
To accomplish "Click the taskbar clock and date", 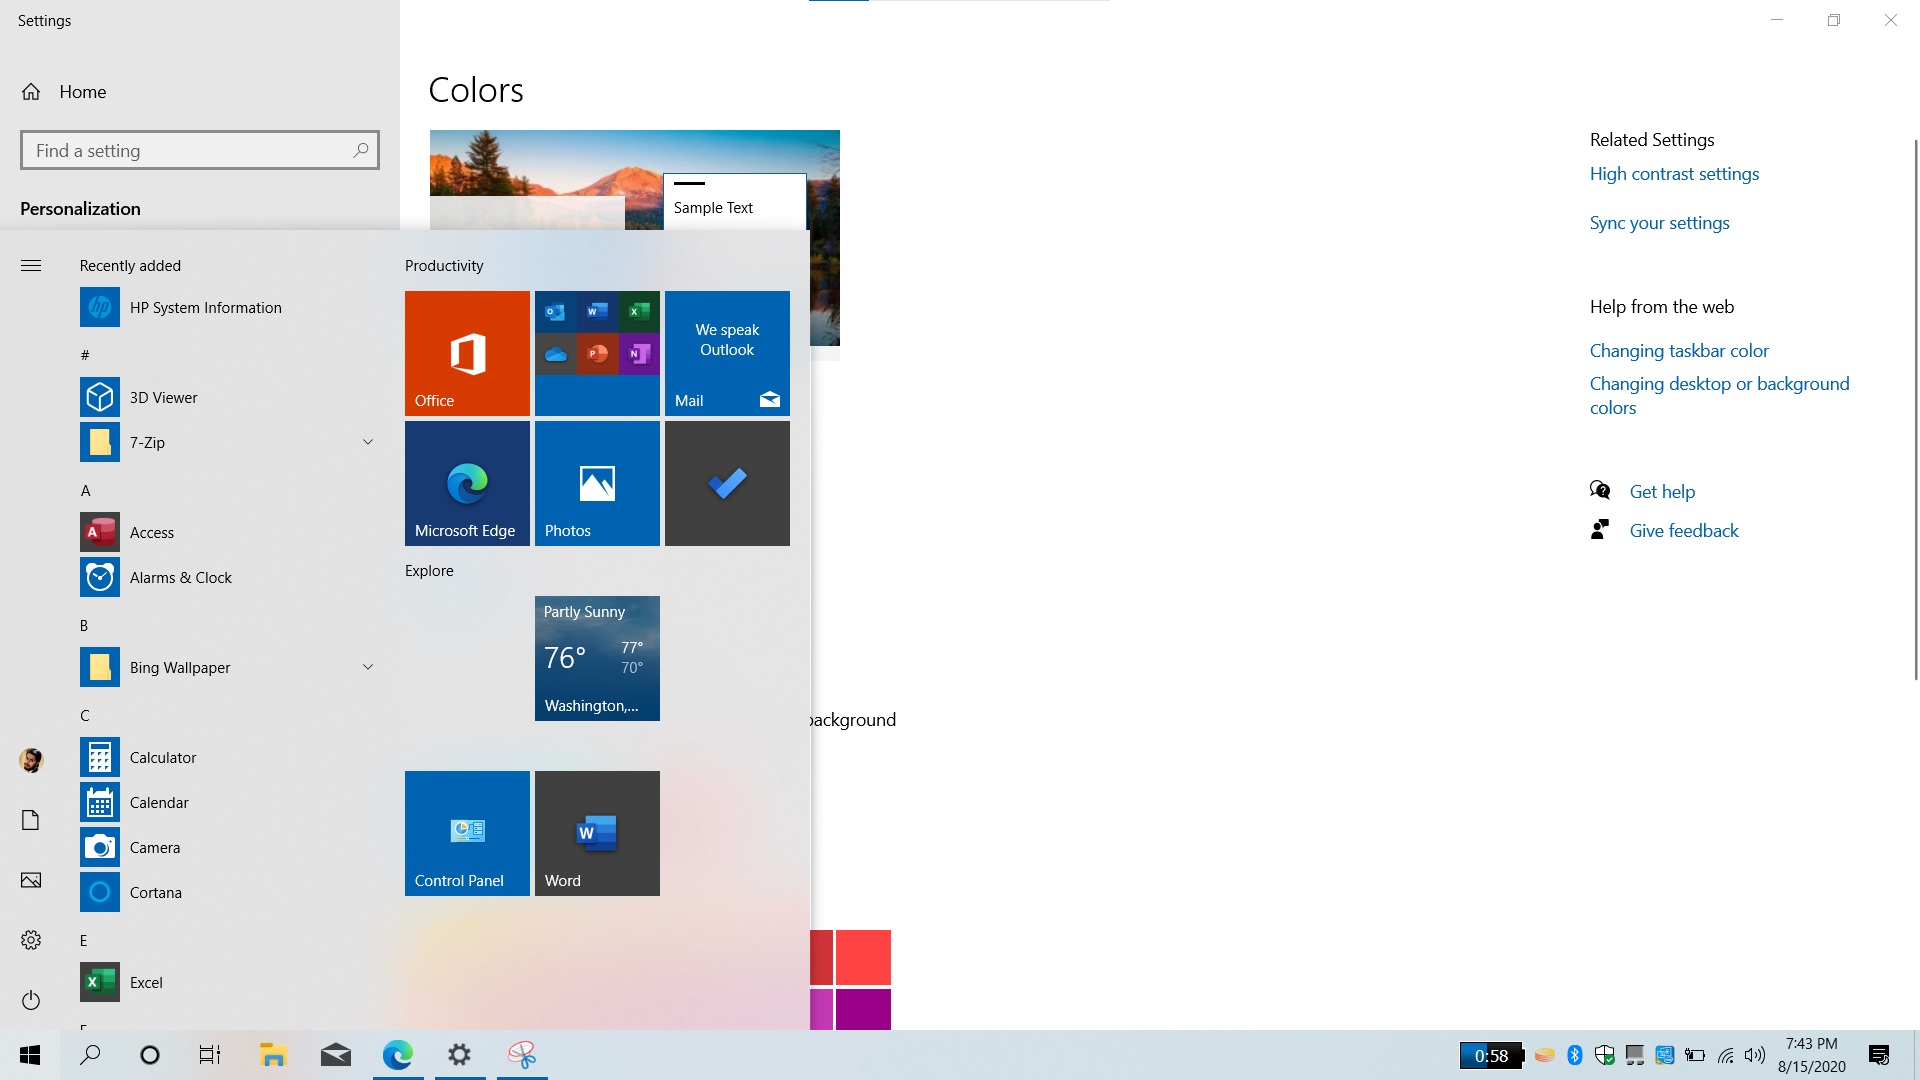I will click(1812, 1055).
